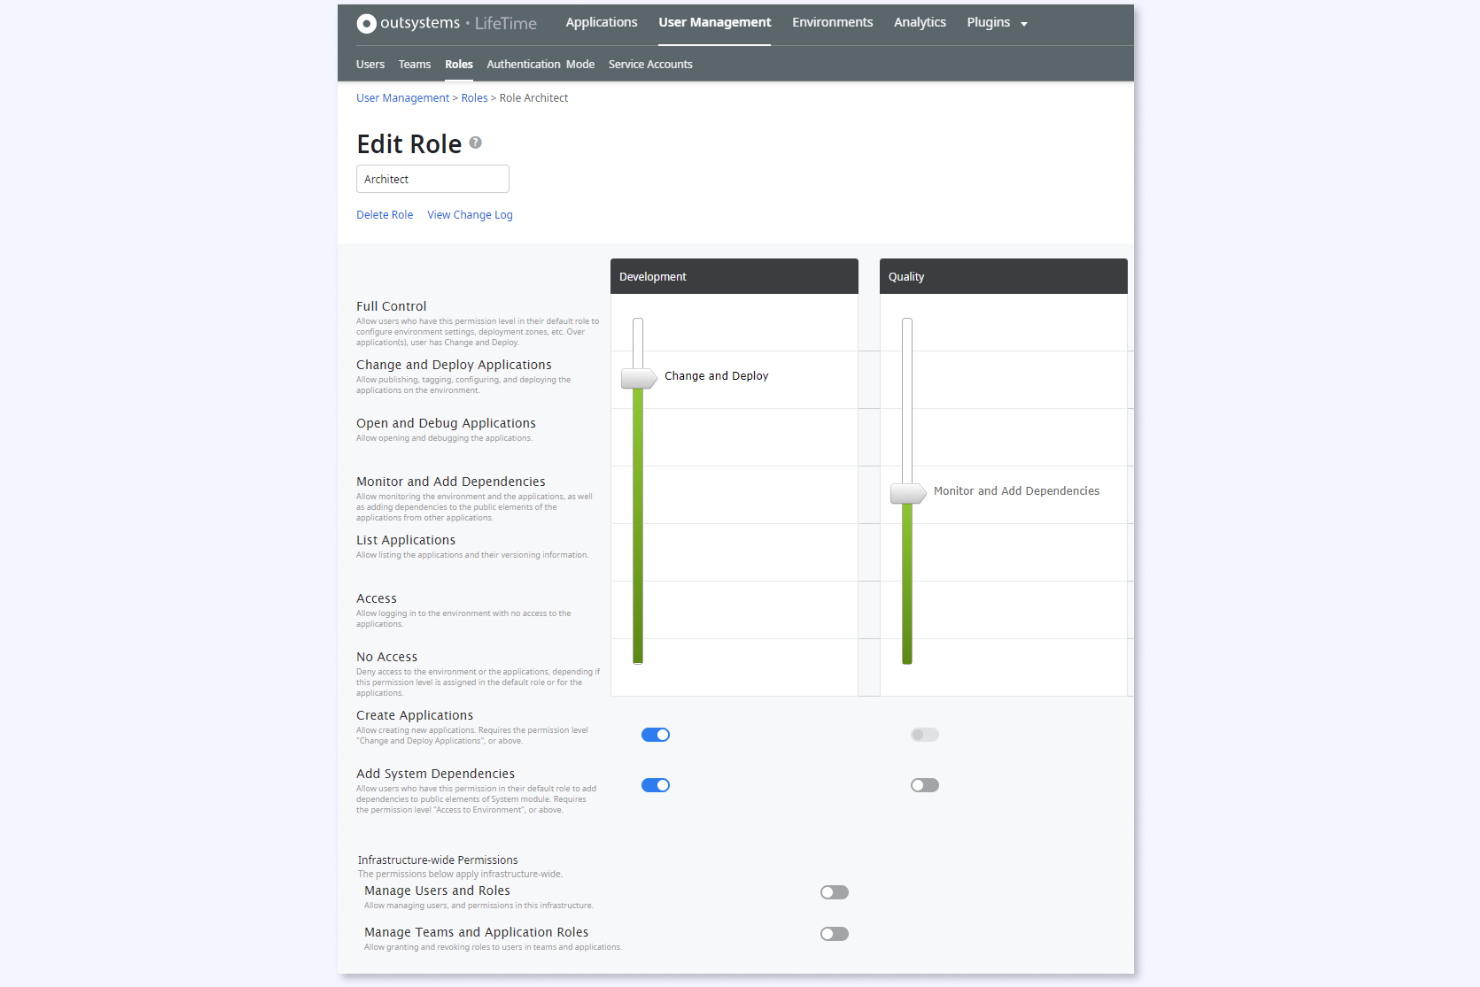Navigate to Analytics
This screenshot has width=1480, height=987.
[x=919, y=22]
